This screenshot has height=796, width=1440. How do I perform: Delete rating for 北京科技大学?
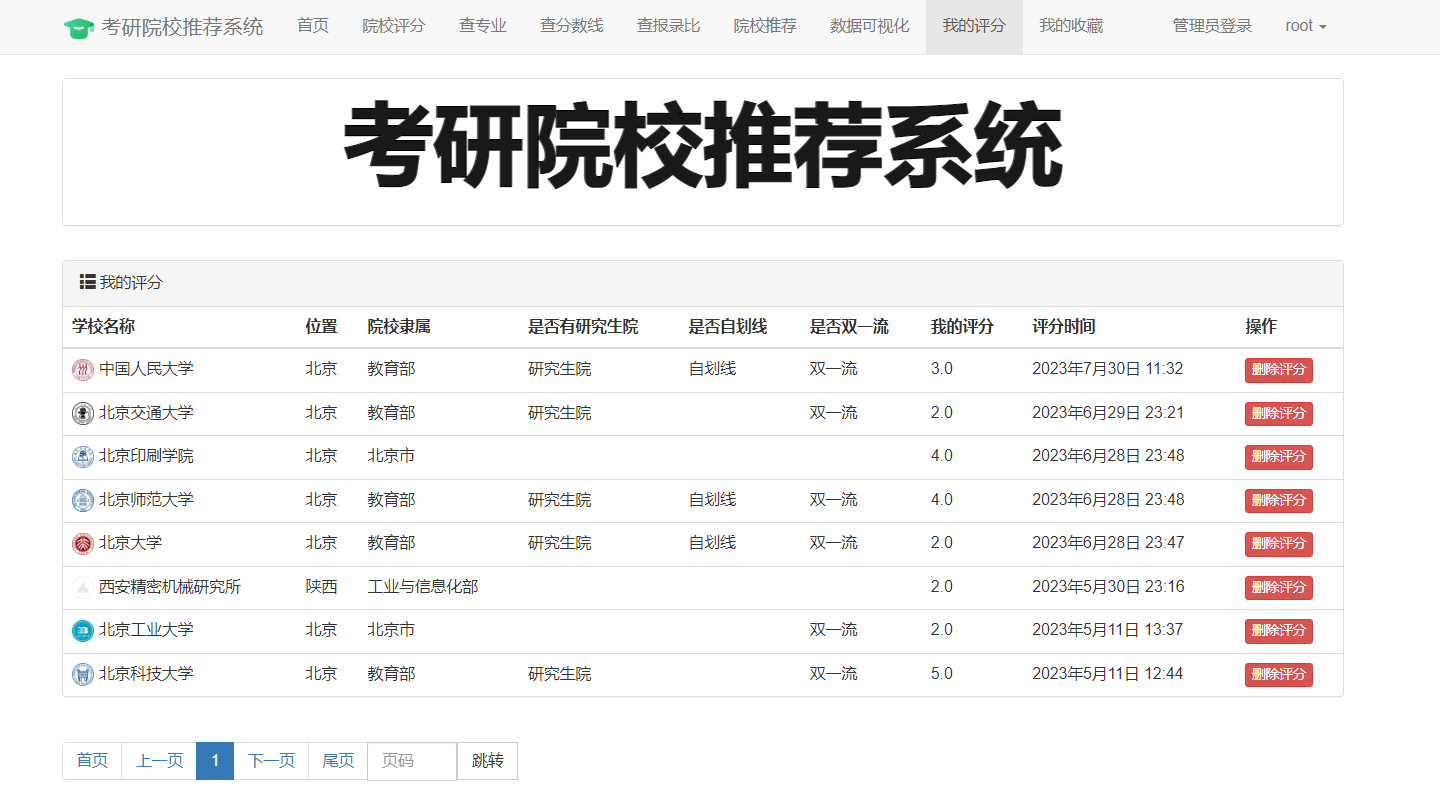click(1279, 675)
